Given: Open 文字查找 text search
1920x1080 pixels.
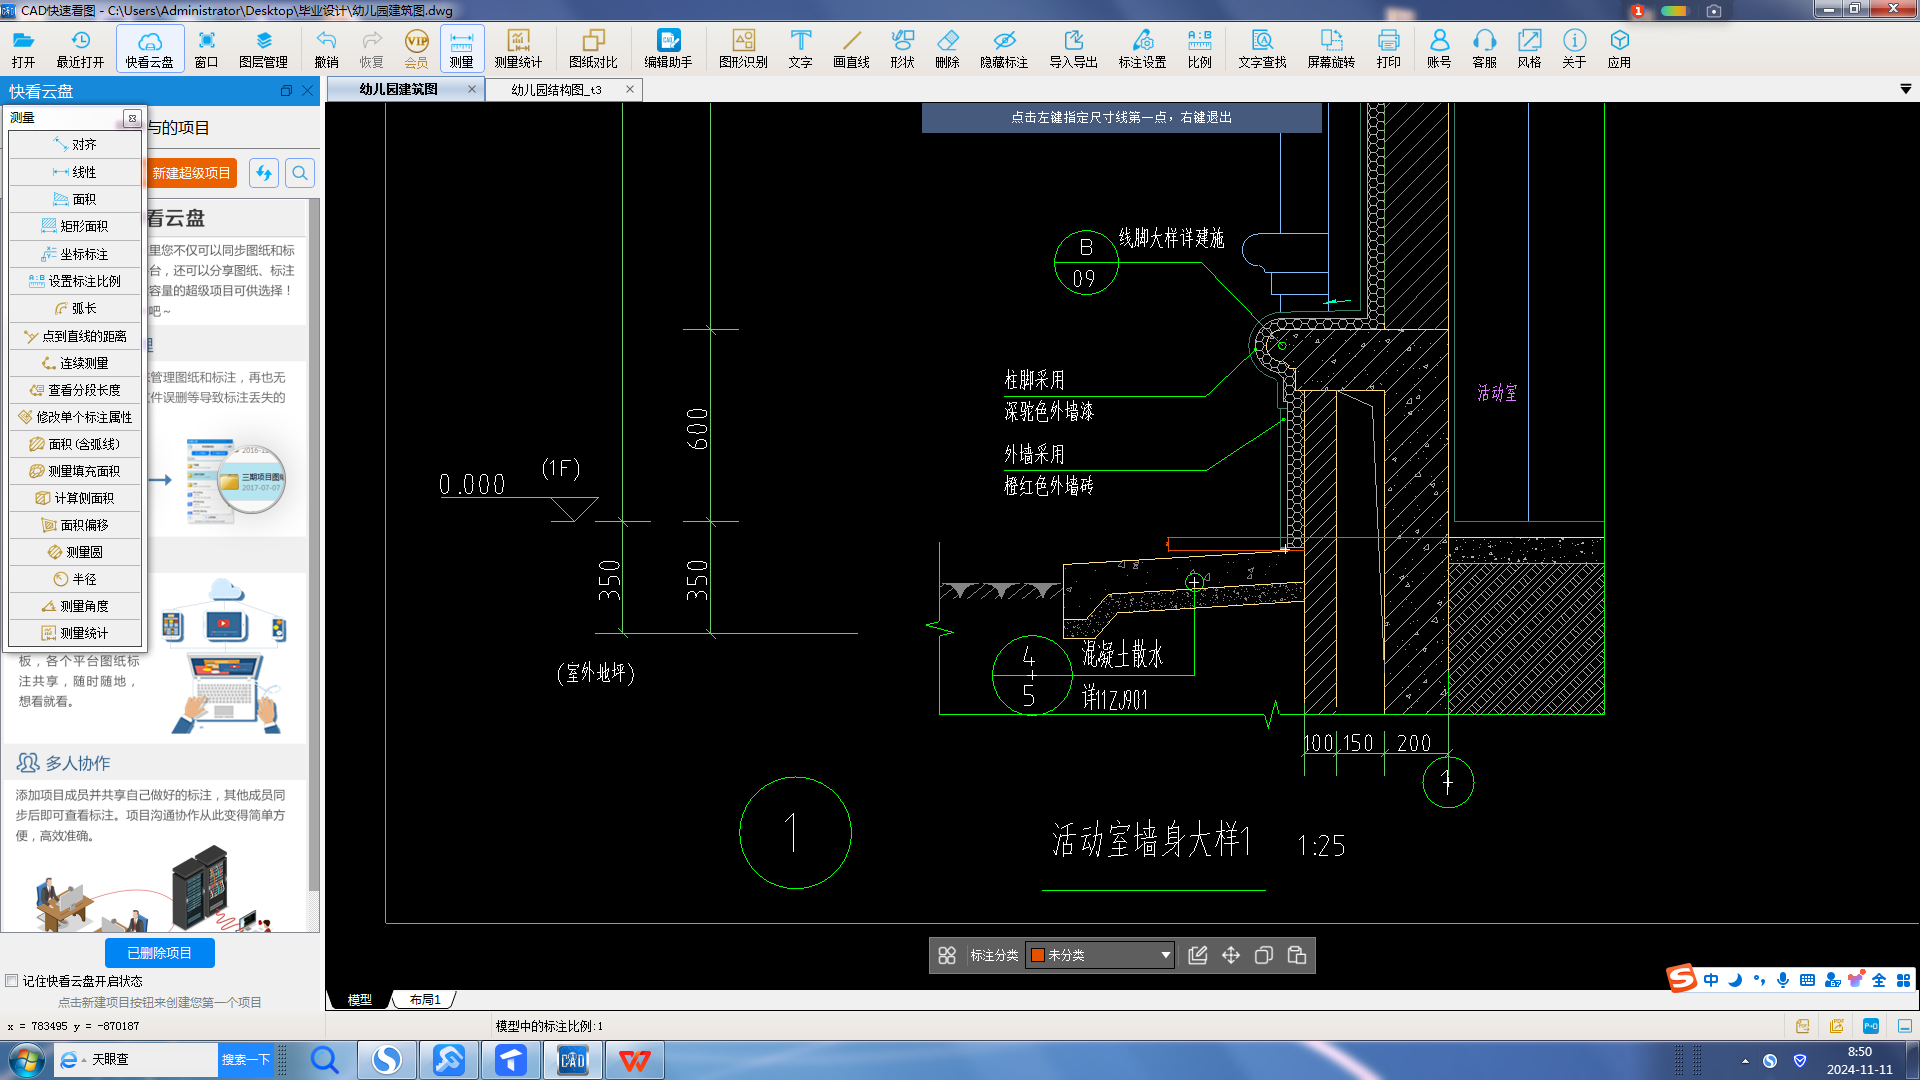Looking at the screenshot, I should 1262,48.
